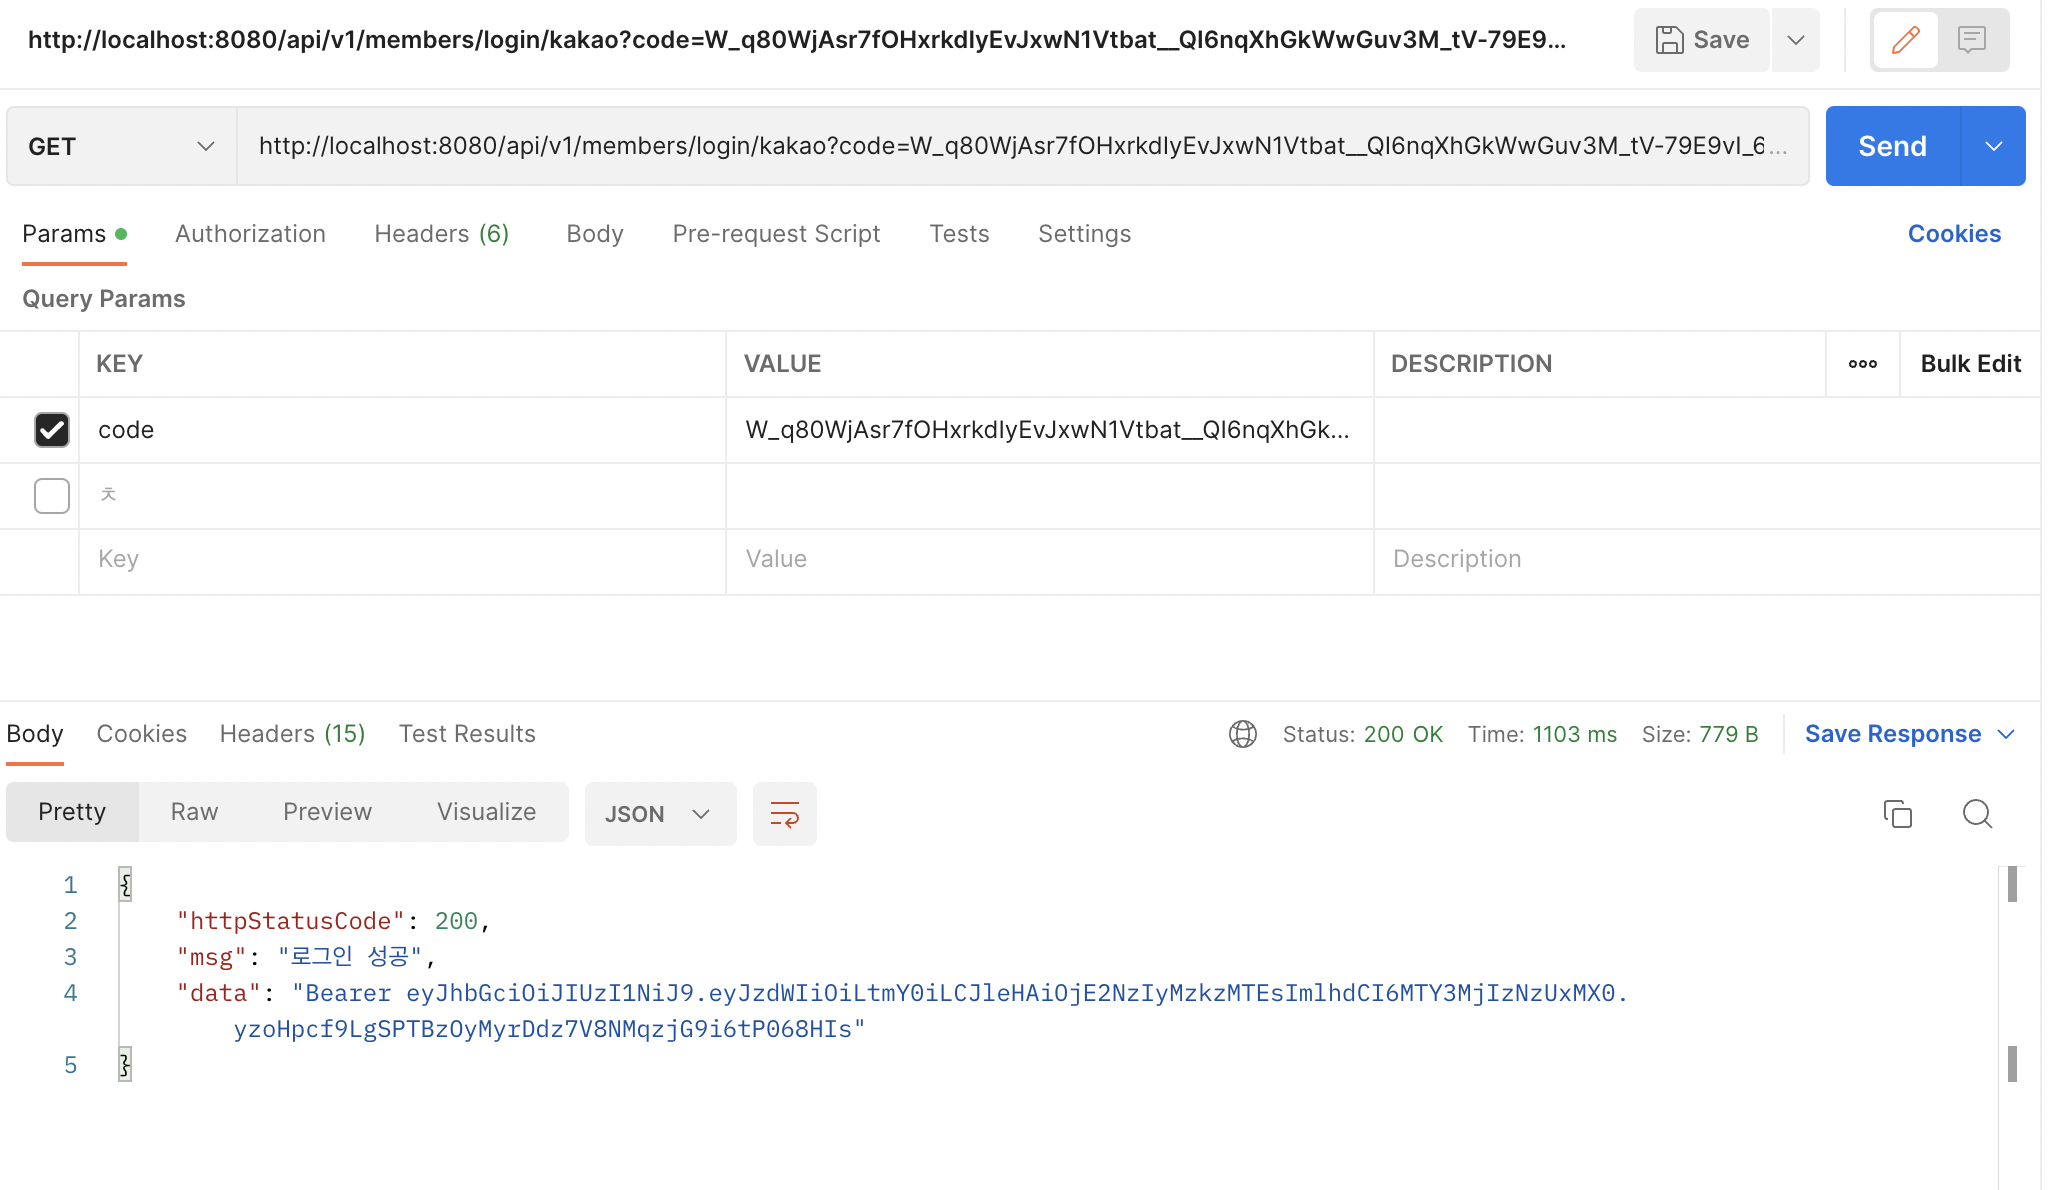The width and height of the screenshot is (2056, 1190).
Task: Open the comments icon
Action: (1971, 40)
